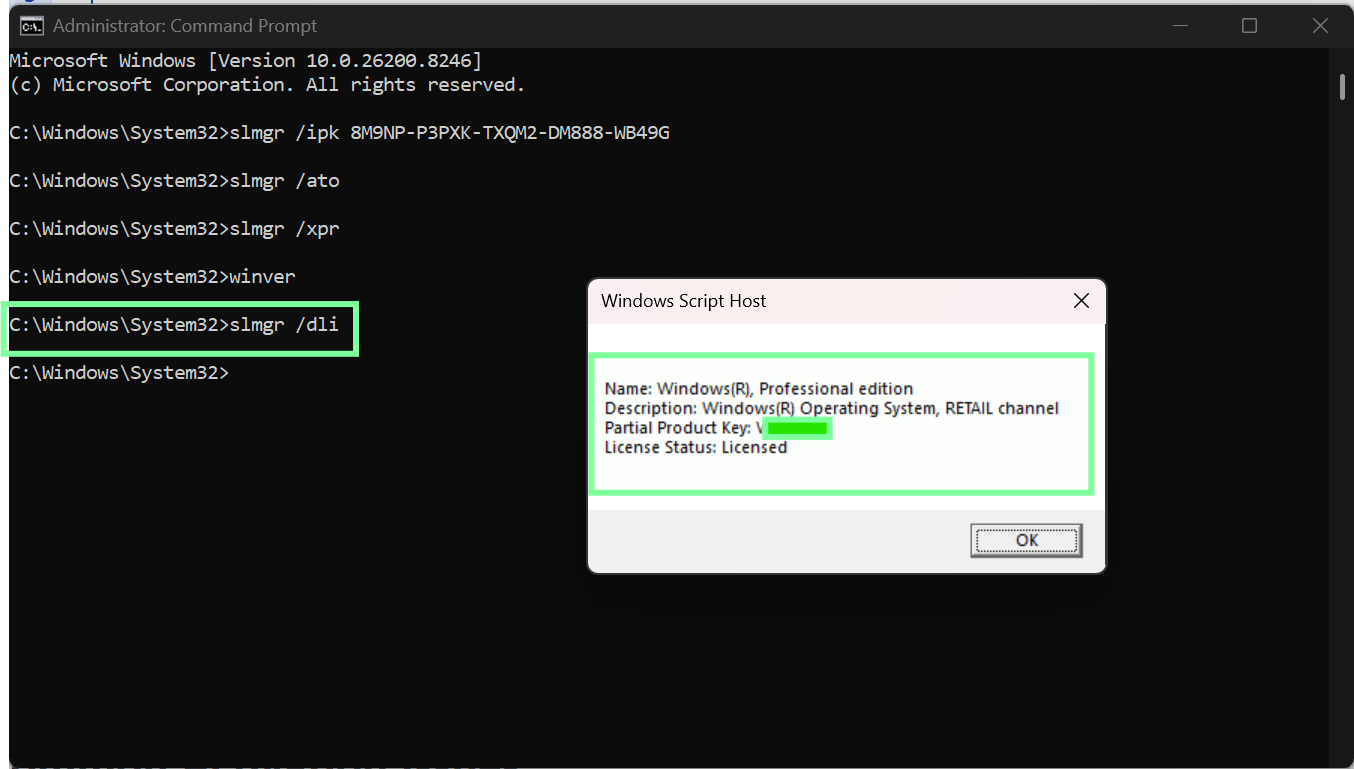Screen dimensions: 1354x769
Task: Maximize the Command Prompt window
Action: pyautogui.click(x=1249, y=26)
